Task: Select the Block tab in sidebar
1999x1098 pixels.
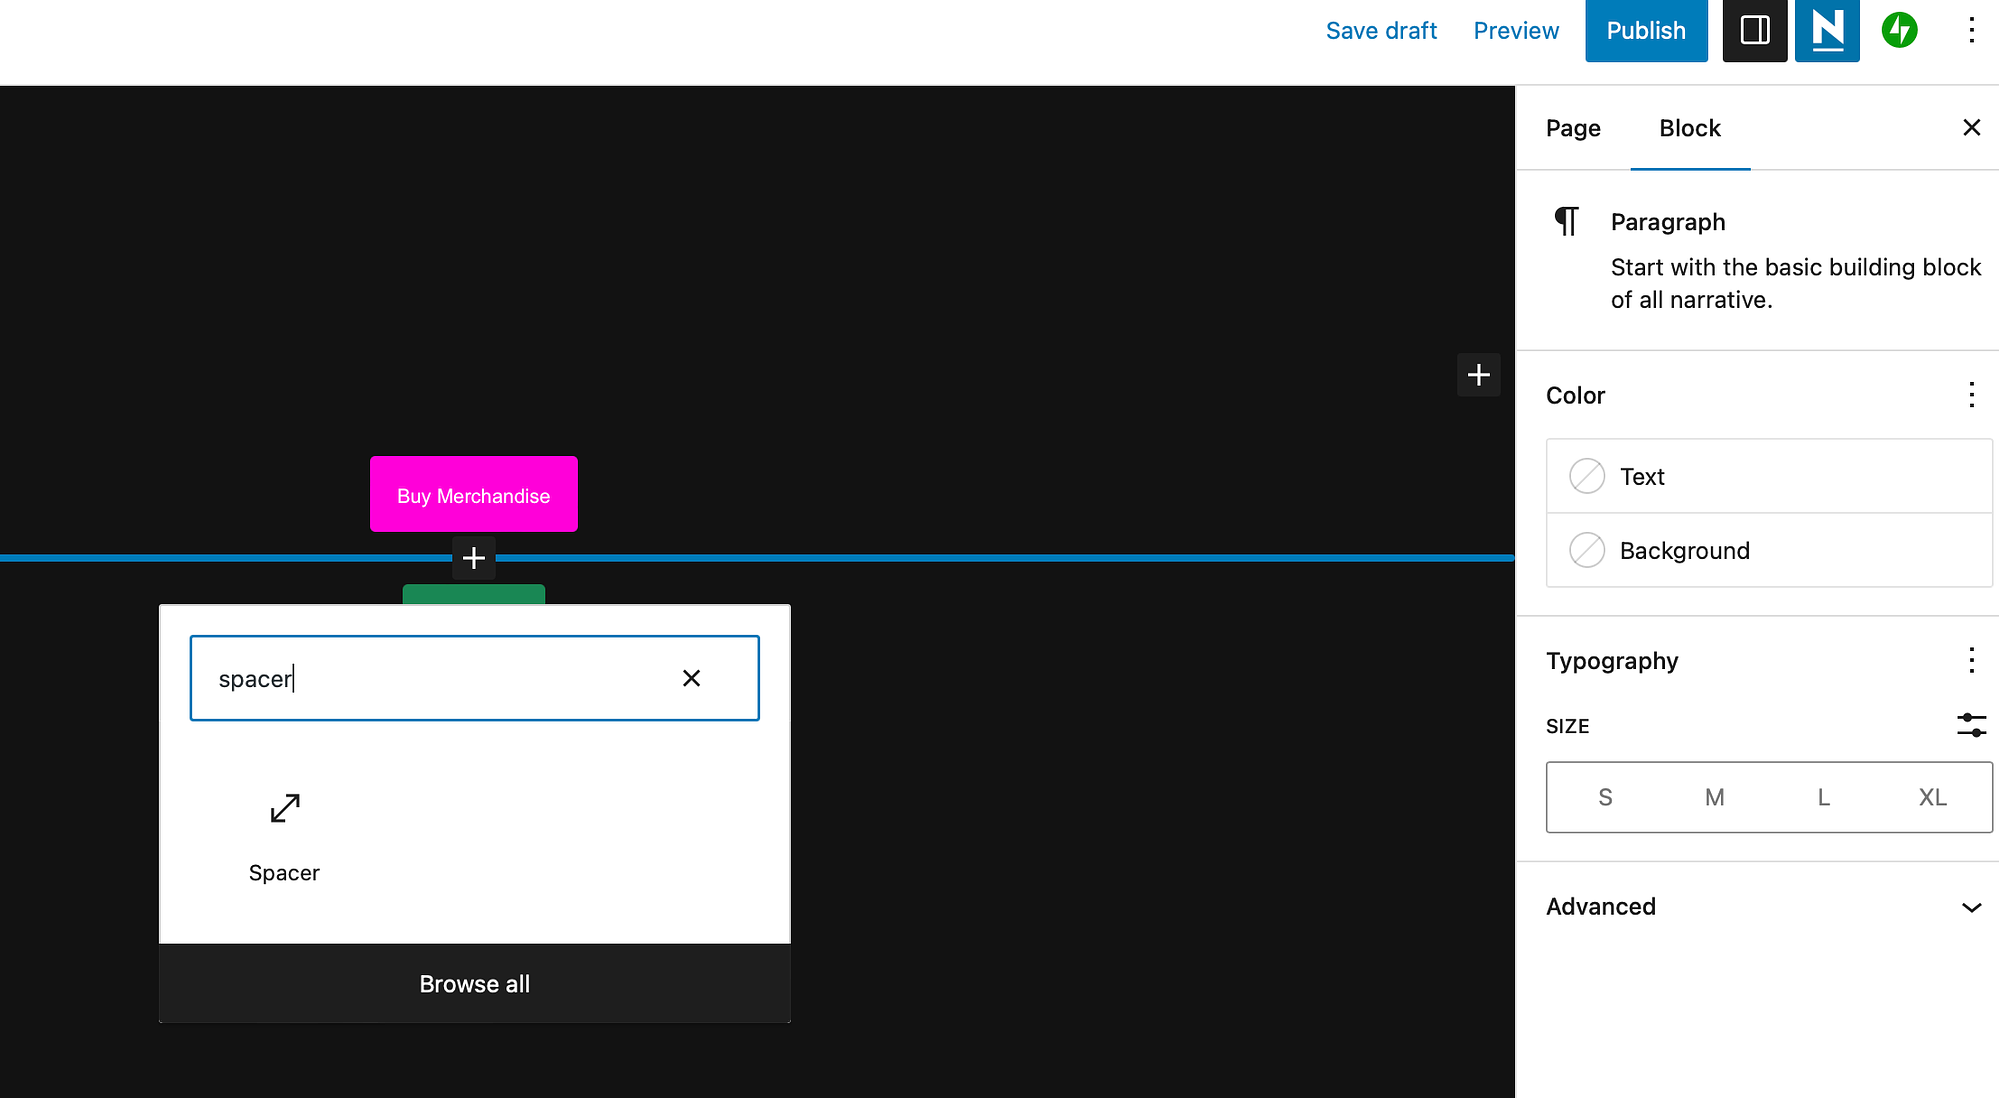Action: click(1689, 128)
